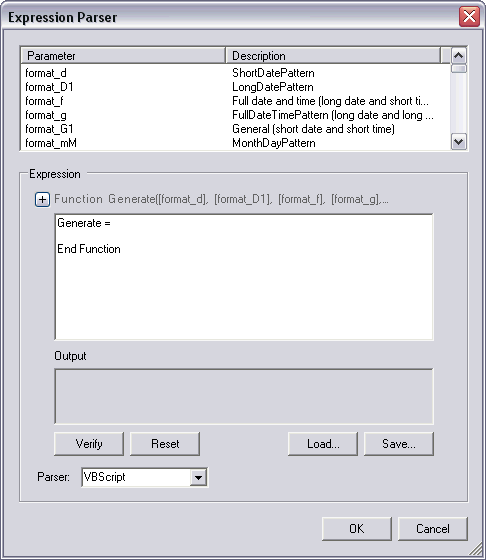
Task: Select the format_D1 parameter row
Action: [x=236, y=87]
